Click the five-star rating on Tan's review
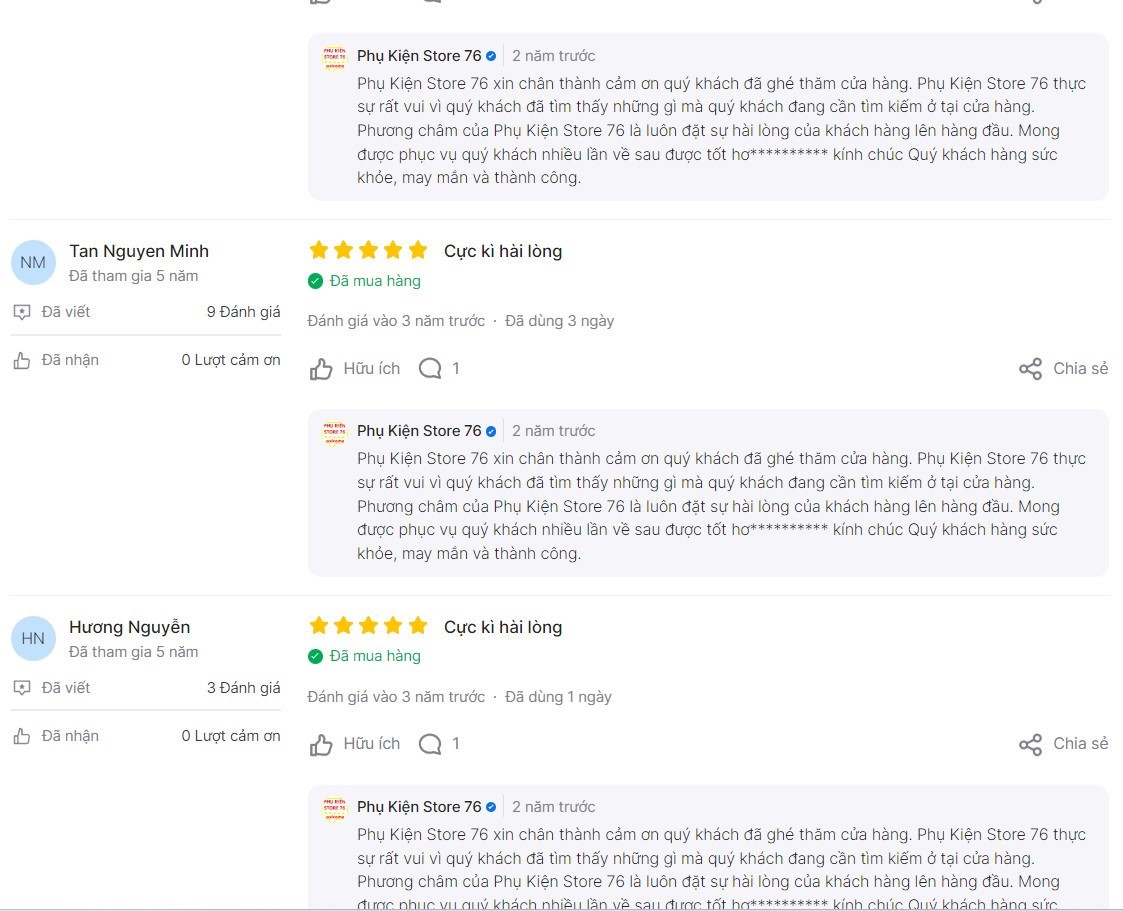This screenshot has height=911, width=1123. pyautogui.click(x=368, y=250)
